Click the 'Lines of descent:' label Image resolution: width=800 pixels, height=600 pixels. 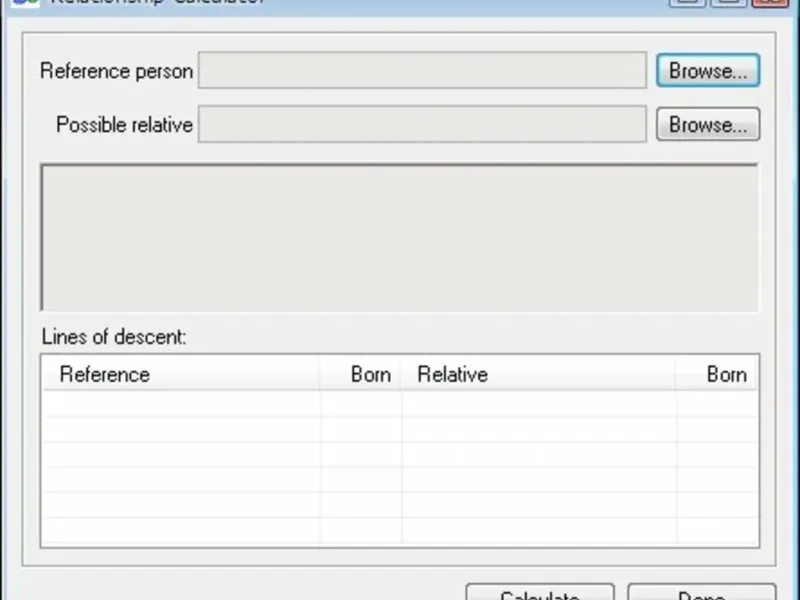coord(114,337)
